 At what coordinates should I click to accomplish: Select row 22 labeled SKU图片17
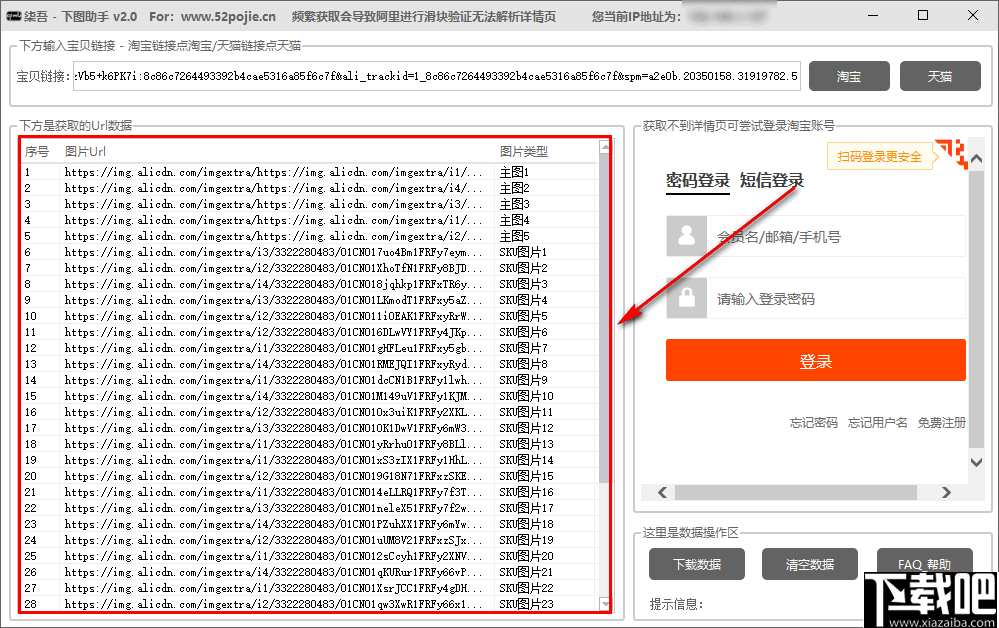310,508
